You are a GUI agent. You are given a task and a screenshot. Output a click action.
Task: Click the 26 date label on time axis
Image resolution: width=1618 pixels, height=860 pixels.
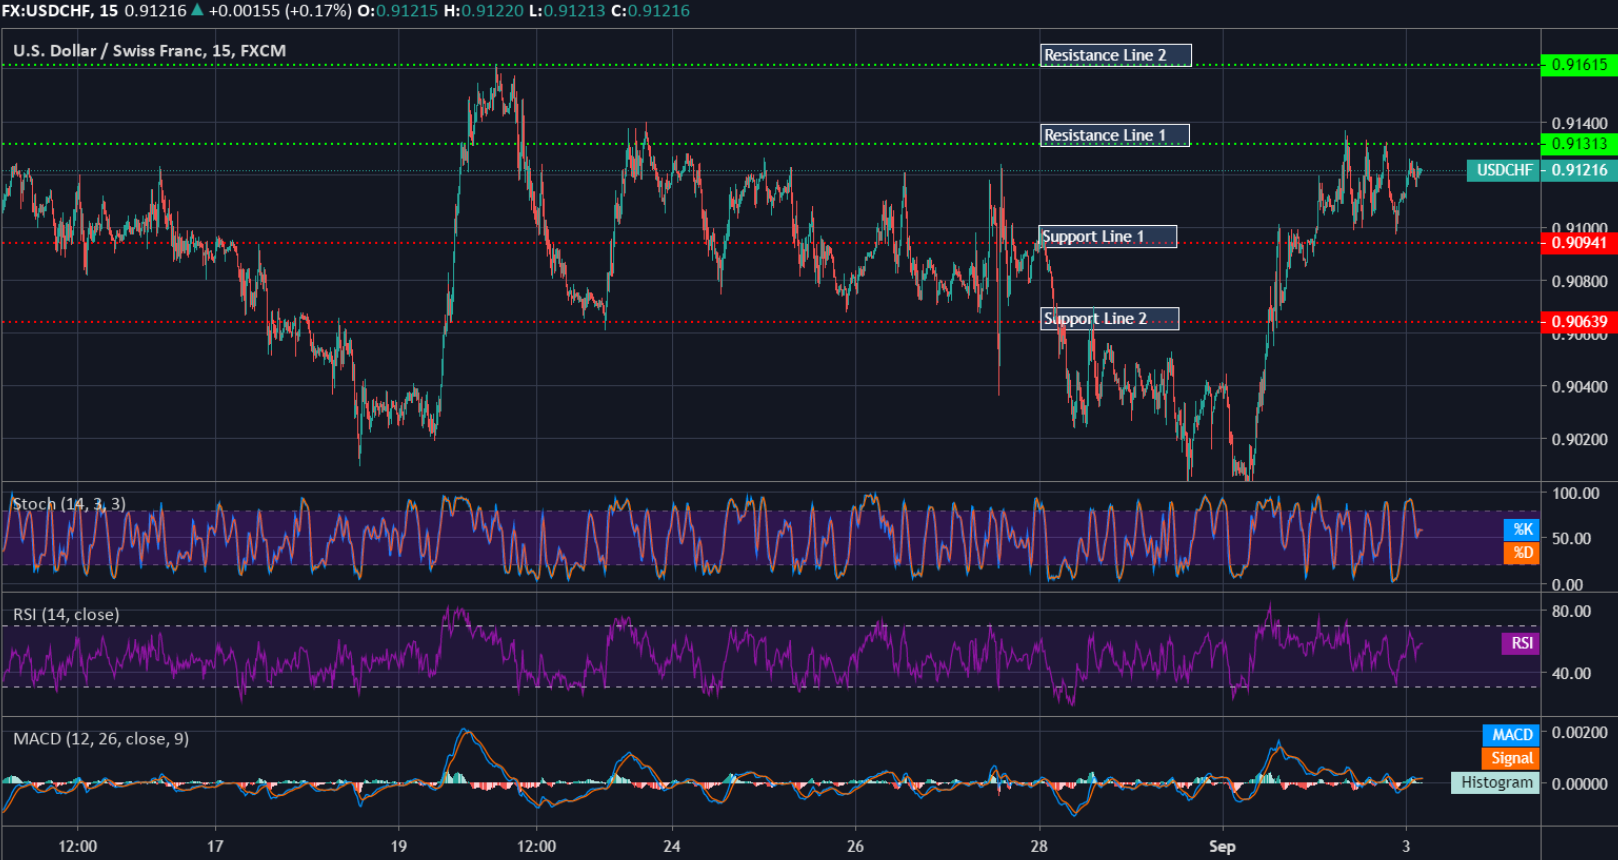point(855,847)
